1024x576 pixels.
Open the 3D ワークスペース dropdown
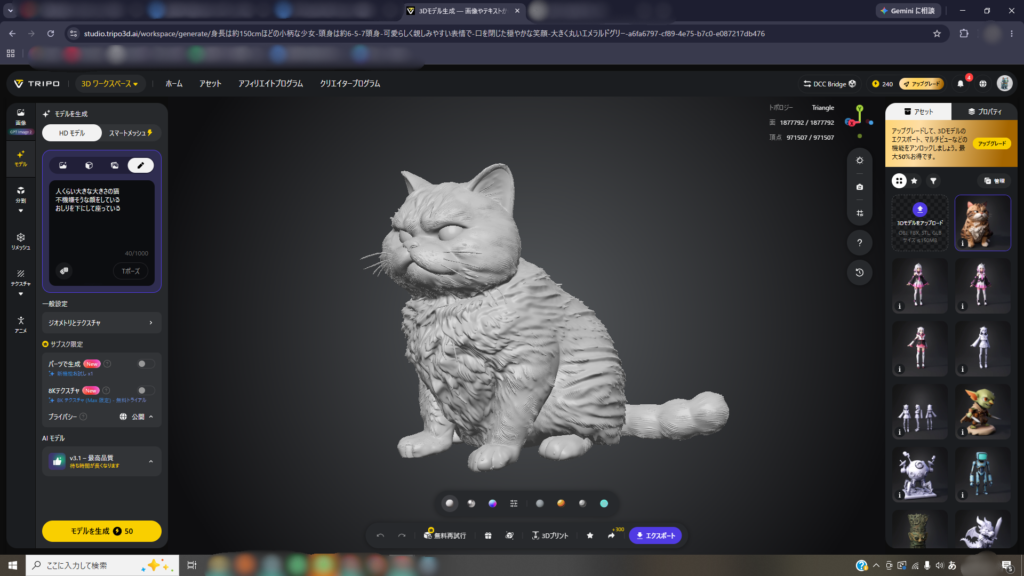coord(109,84)
